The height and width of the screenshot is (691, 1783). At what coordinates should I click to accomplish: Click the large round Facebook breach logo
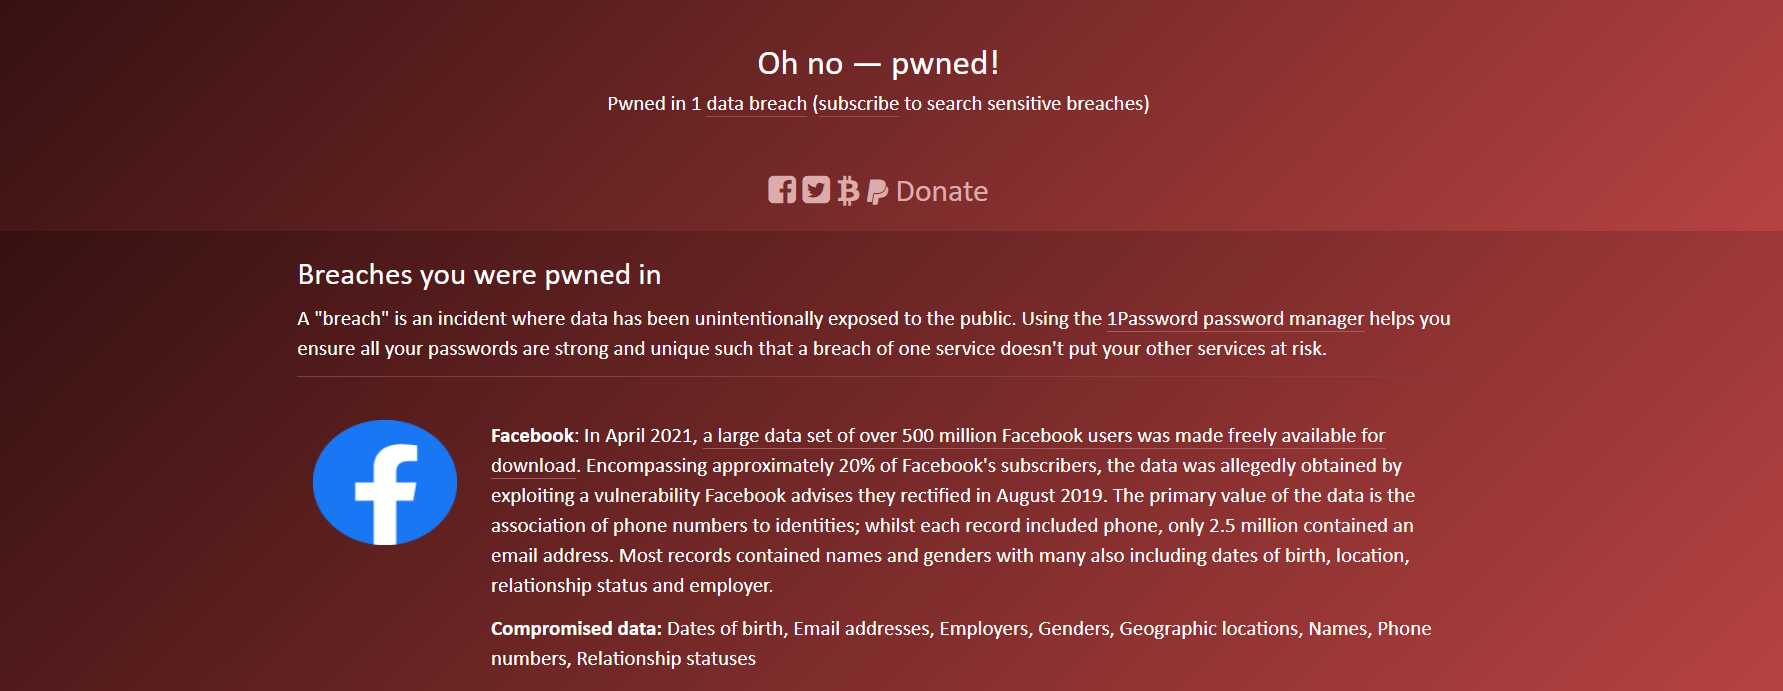[385, 482]
